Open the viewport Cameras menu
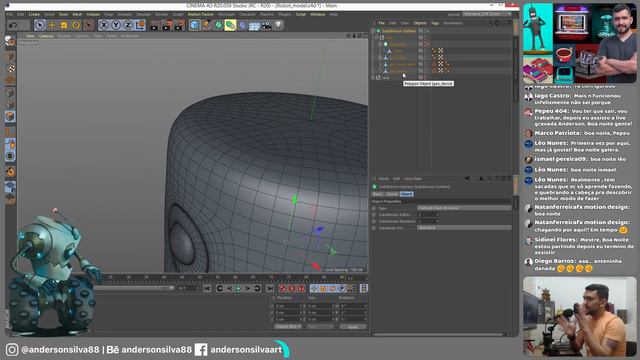The height and width of the screenshot is (360, 640). click(46, 36)
